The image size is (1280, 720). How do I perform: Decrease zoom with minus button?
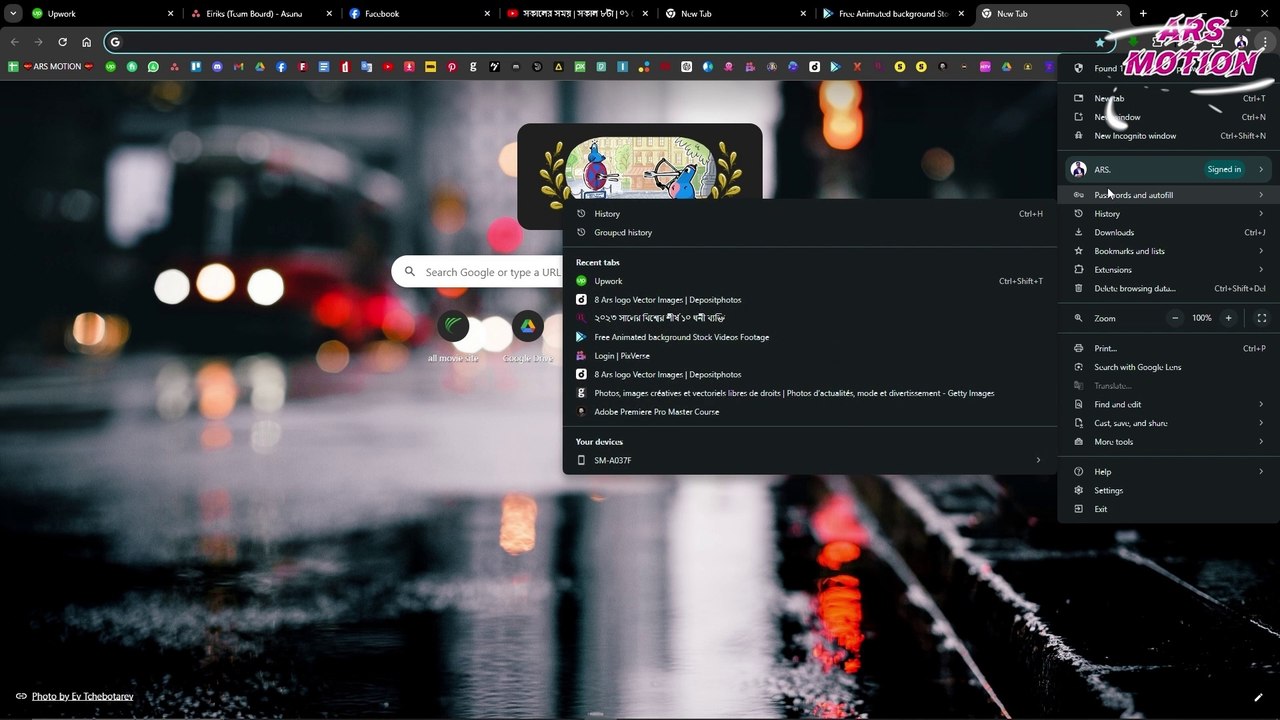[1175, 318]
